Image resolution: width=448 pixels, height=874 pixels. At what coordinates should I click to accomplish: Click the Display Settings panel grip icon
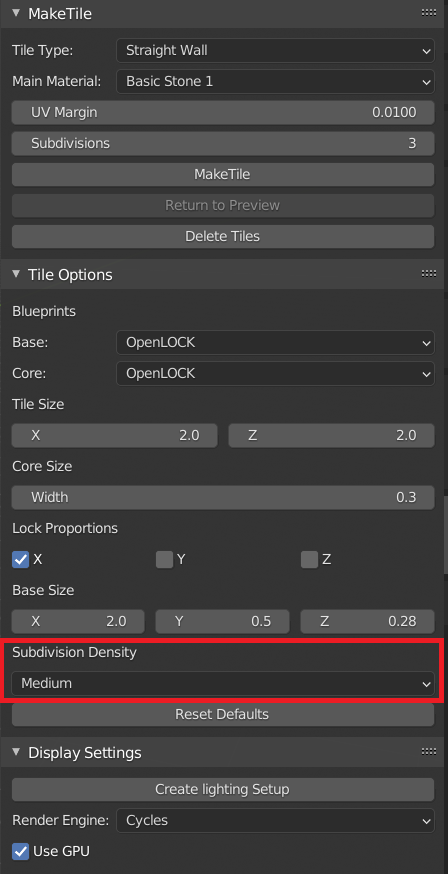click(428, 752)
